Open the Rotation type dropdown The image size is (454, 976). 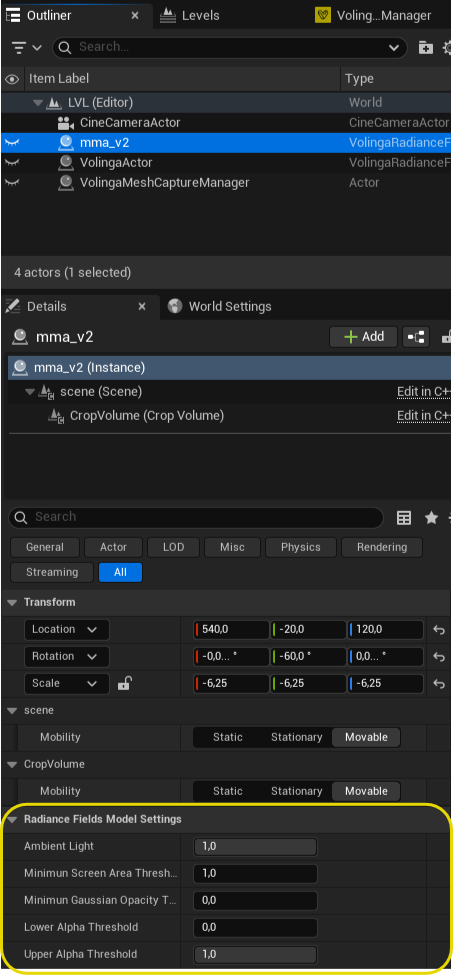(67, 656)
